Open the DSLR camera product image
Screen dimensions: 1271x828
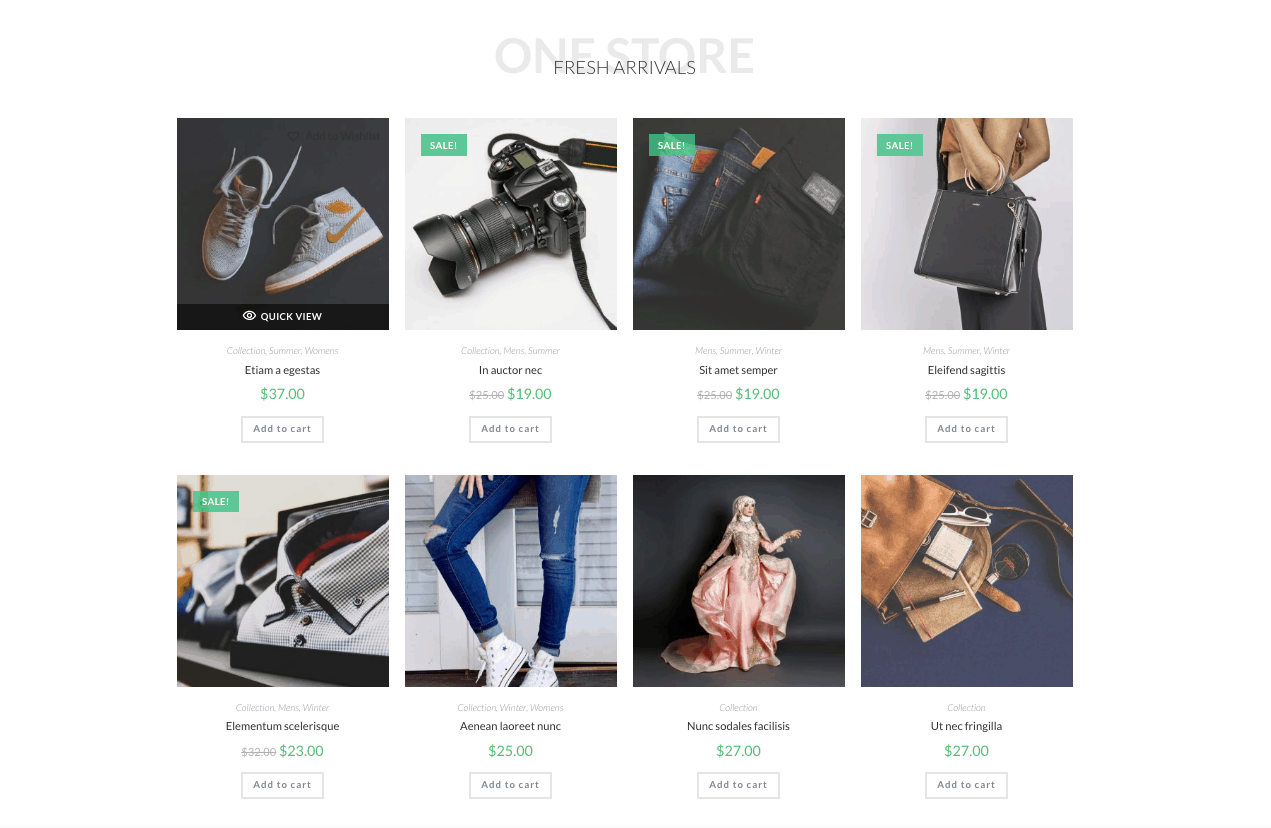point(511,224)
